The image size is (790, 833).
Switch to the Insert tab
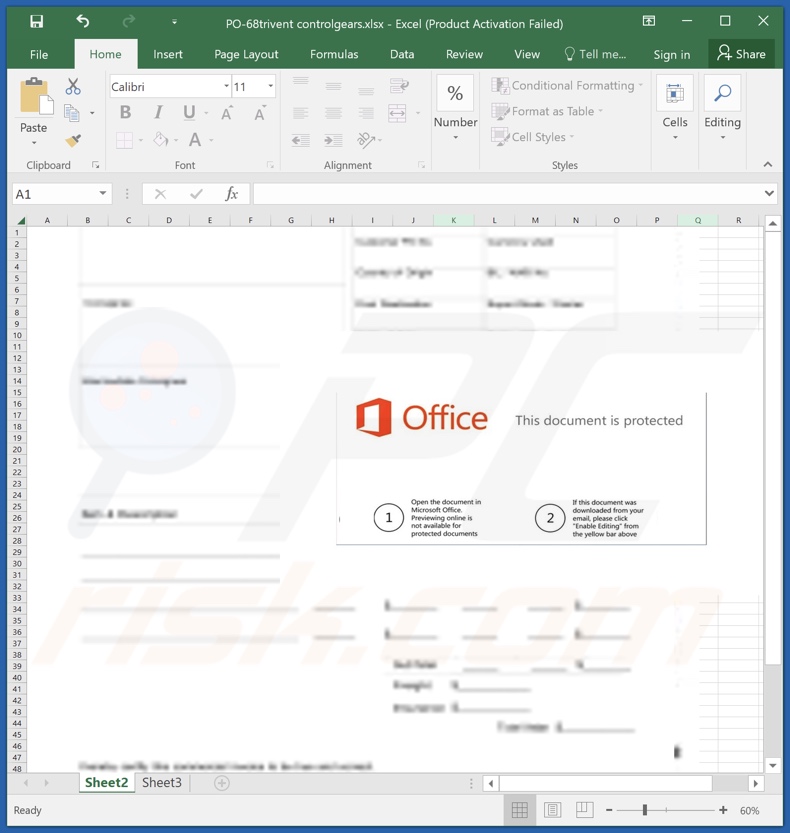pos(168,54)
